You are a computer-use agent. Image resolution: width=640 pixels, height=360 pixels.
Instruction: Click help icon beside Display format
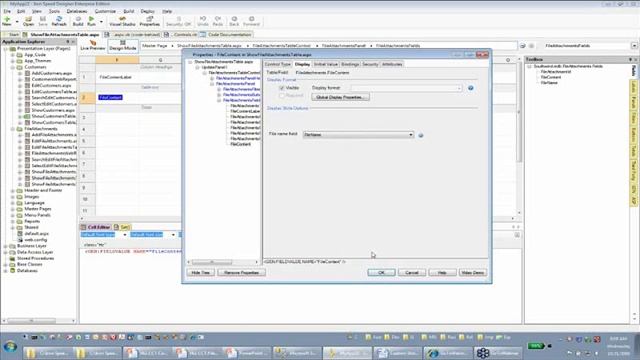coord(471,88)
